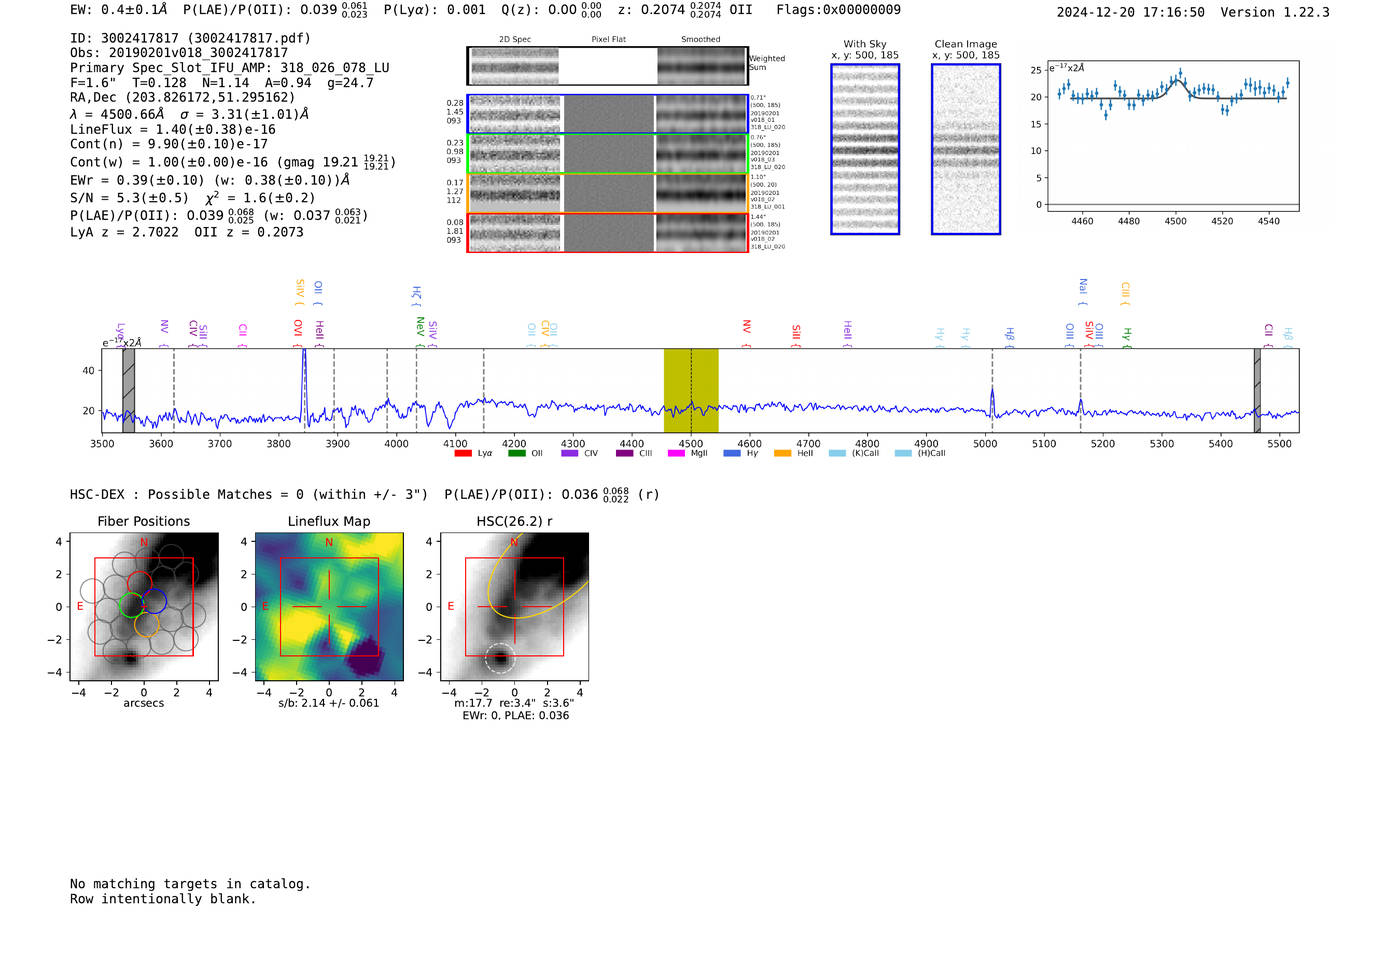Open the HSC(26.2) r image
Image resolution: width=1400 pixels, height=953 pixels.
point(514,607)
